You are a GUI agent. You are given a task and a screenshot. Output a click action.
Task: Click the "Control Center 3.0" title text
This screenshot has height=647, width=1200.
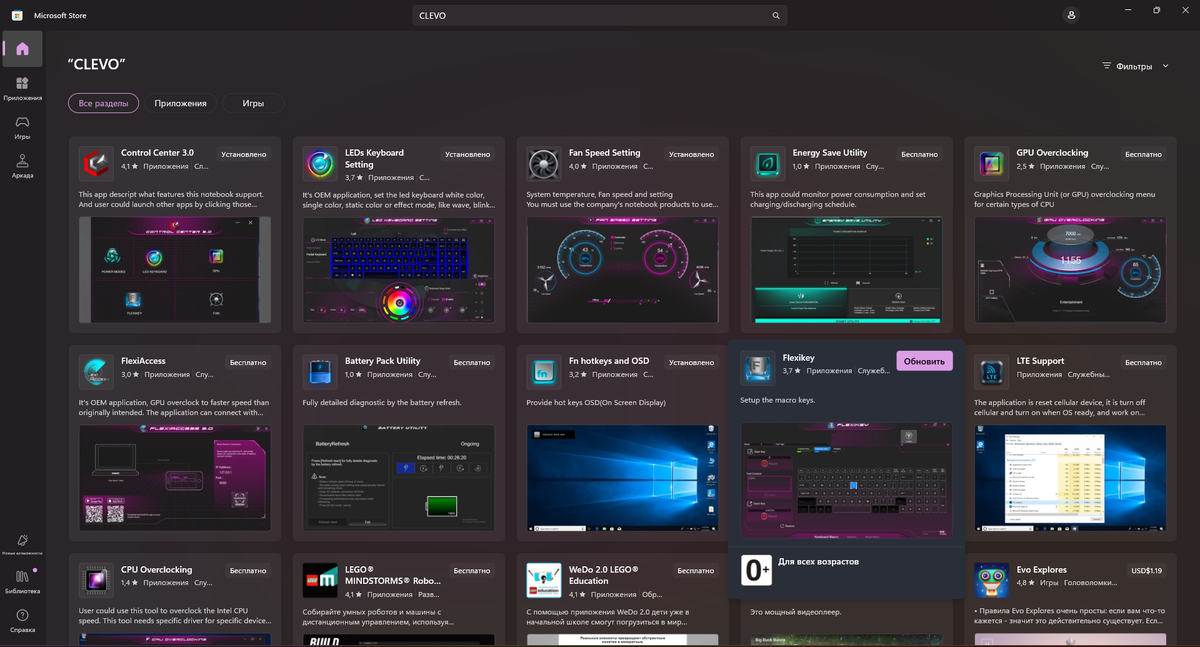(158, 153)
